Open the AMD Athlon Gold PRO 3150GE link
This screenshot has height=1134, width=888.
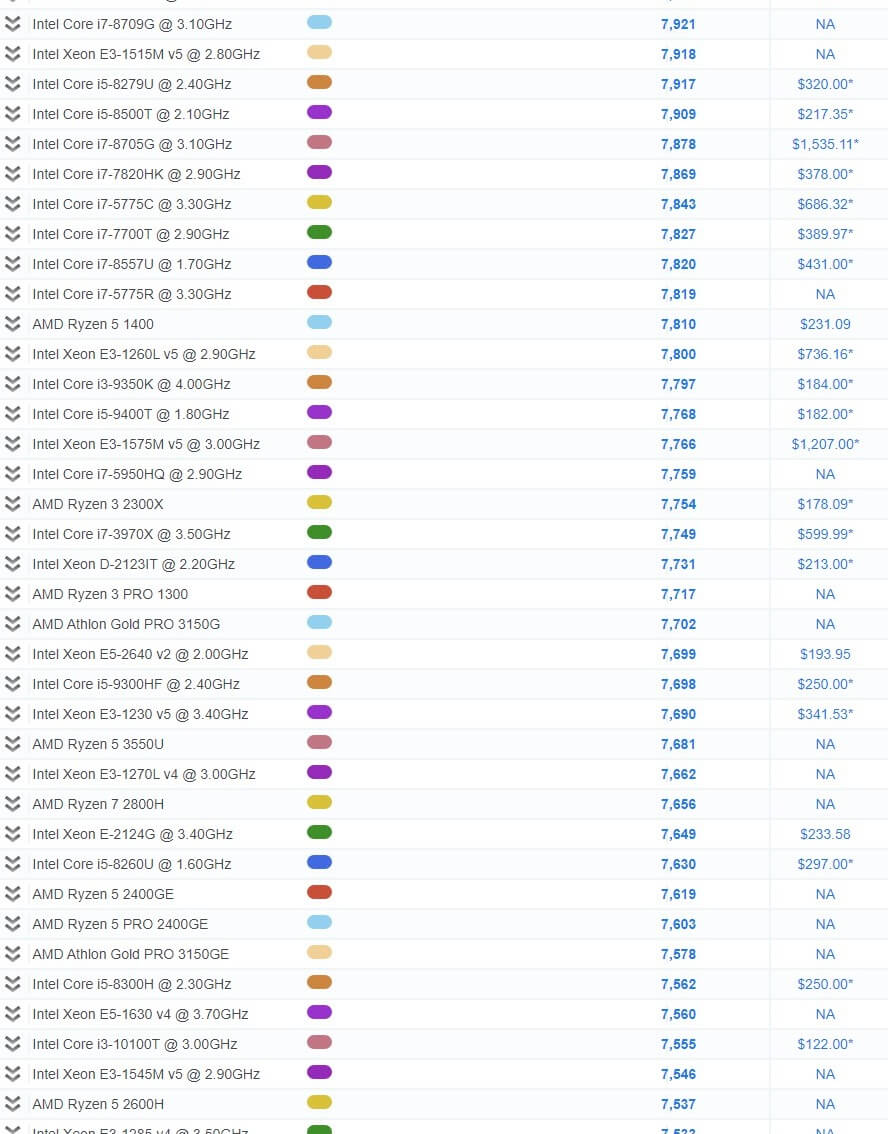click(131, 955)
